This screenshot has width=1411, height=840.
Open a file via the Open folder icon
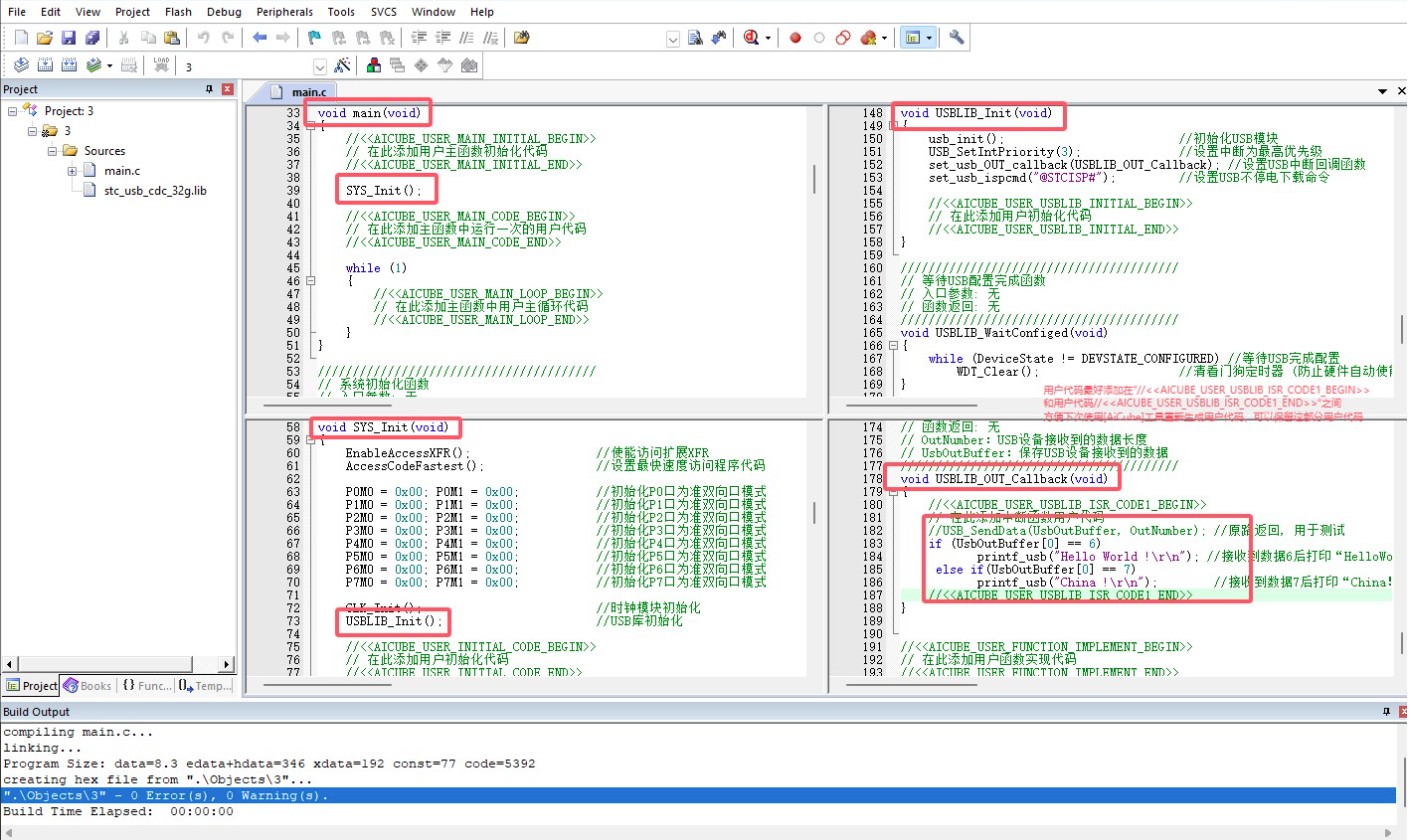[45, 38]
